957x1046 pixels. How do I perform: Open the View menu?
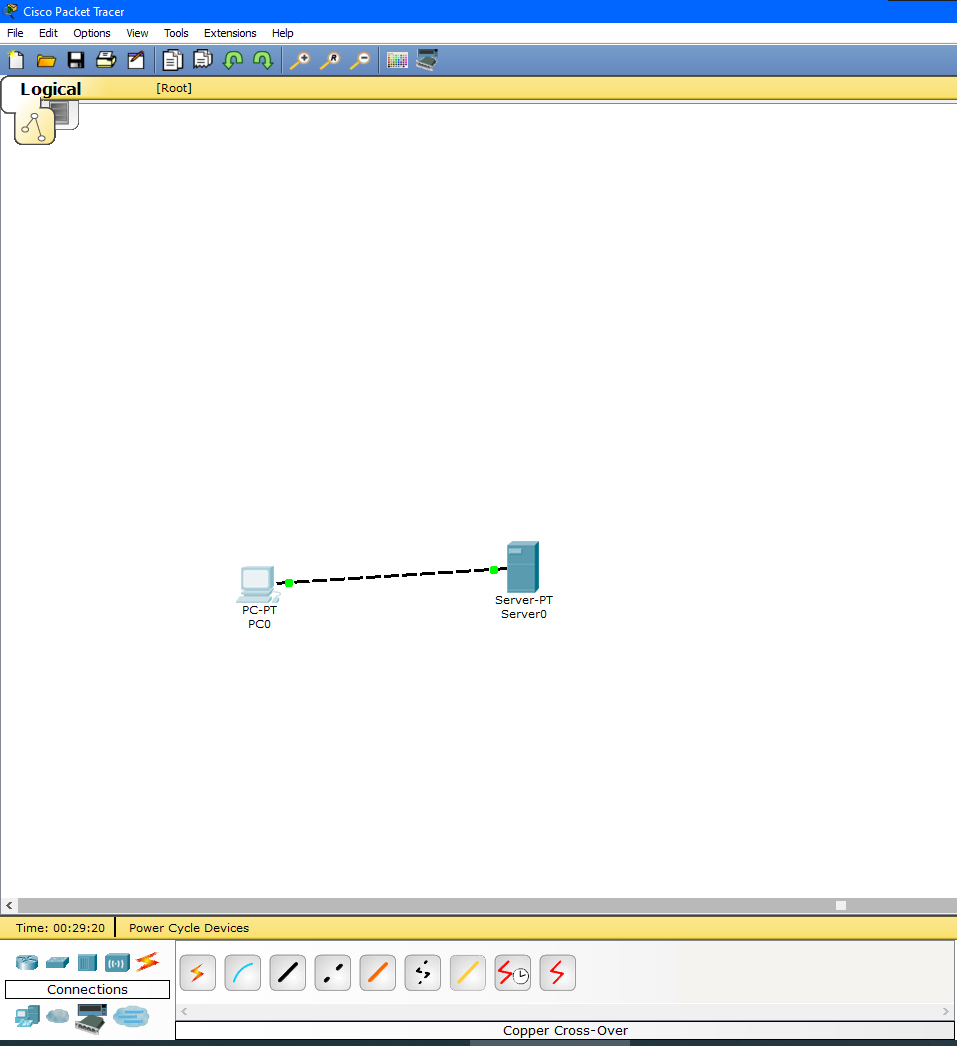pos(137,33)
